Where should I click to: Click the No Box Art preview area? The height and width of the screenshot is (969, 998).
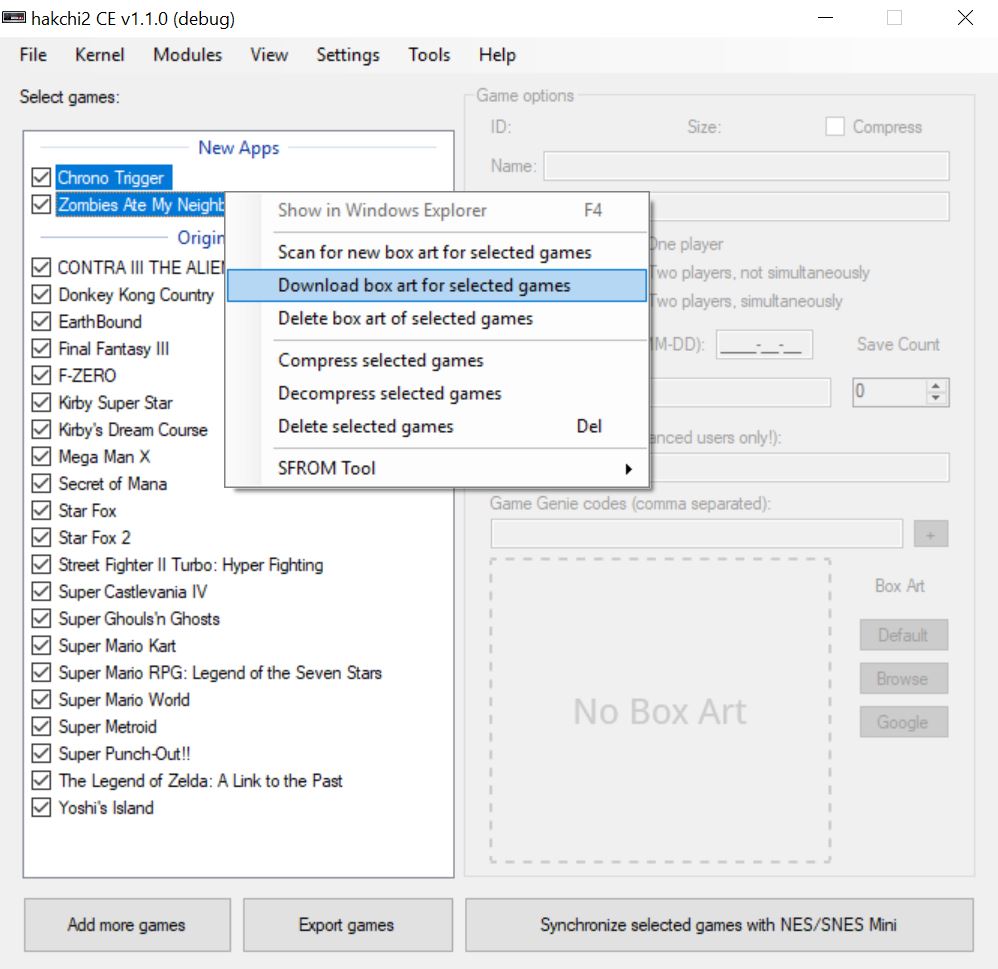click(x=660, y=711)
